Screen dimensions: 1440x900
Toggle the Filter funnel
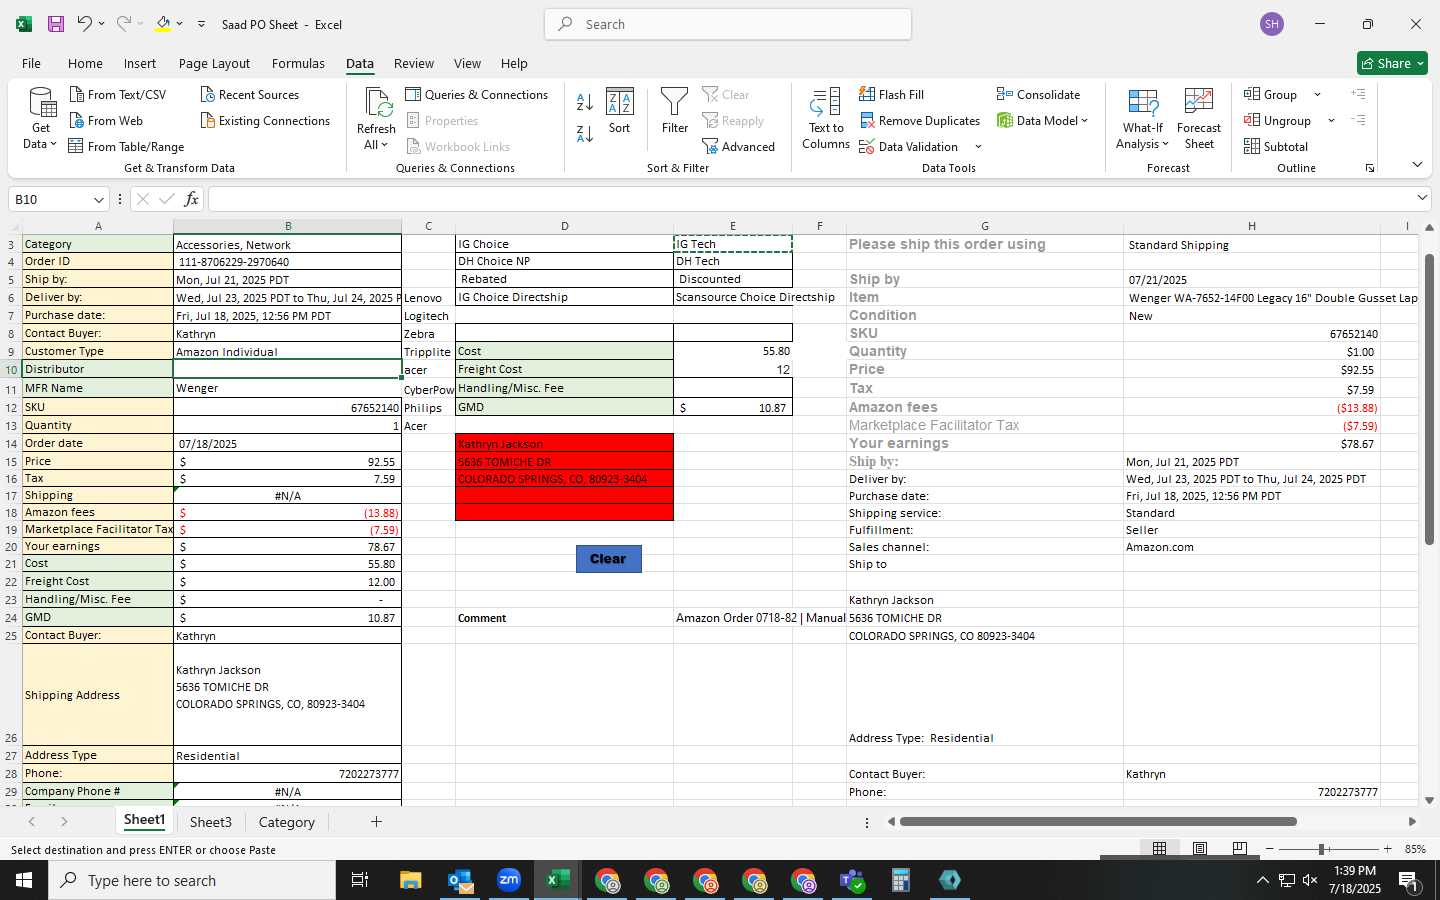coord(675,111)
